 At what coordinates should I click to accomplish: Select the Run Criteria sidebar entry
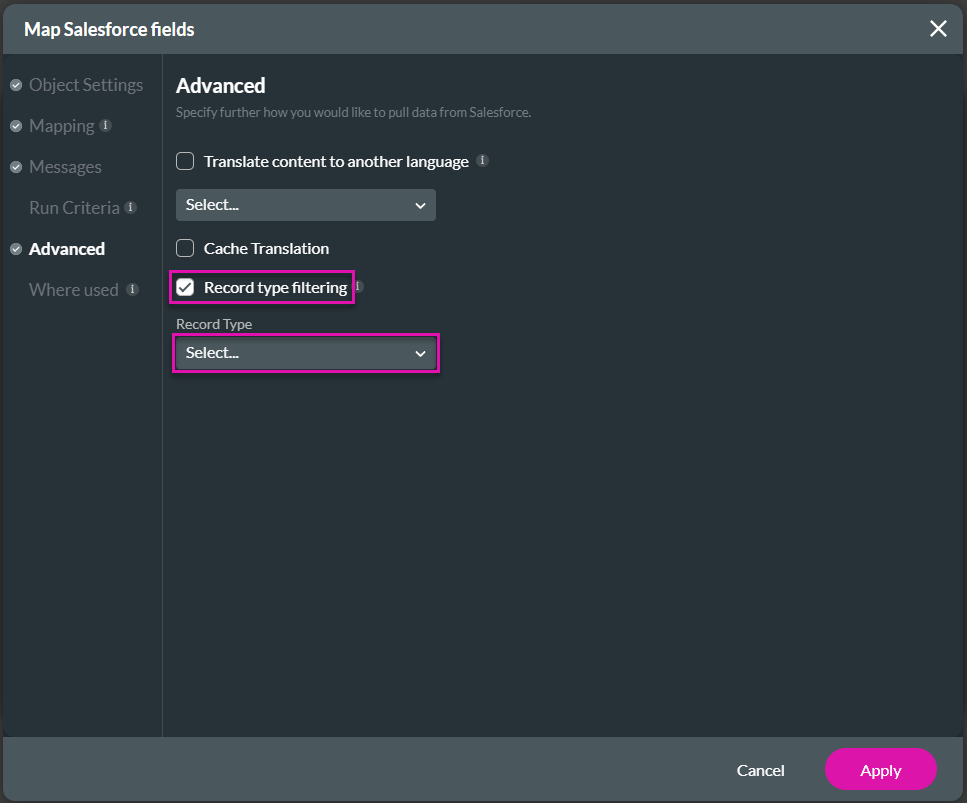coord(74,207)
